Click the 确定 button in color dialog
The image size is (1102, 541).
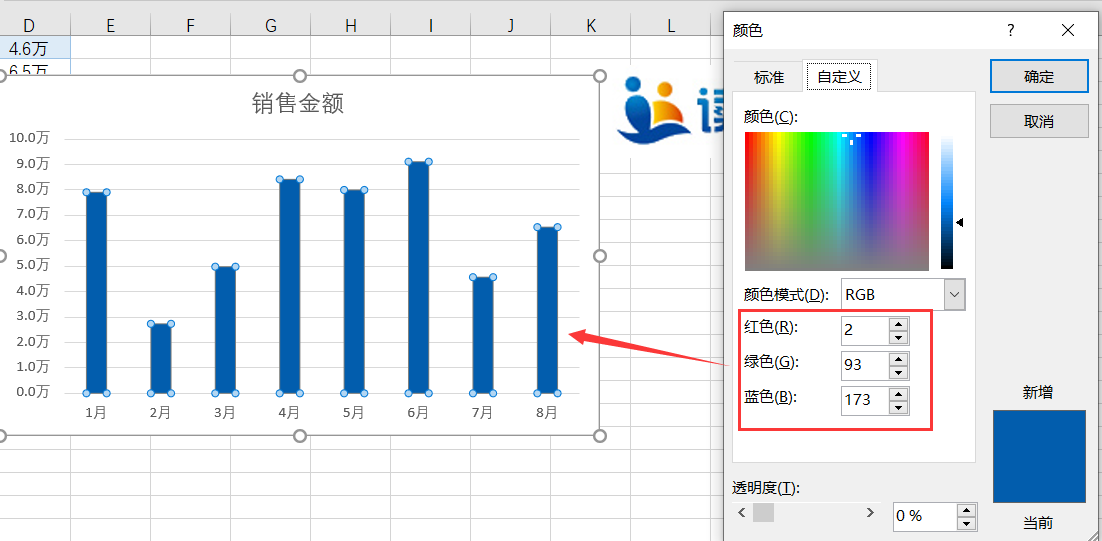point(1039,76)
